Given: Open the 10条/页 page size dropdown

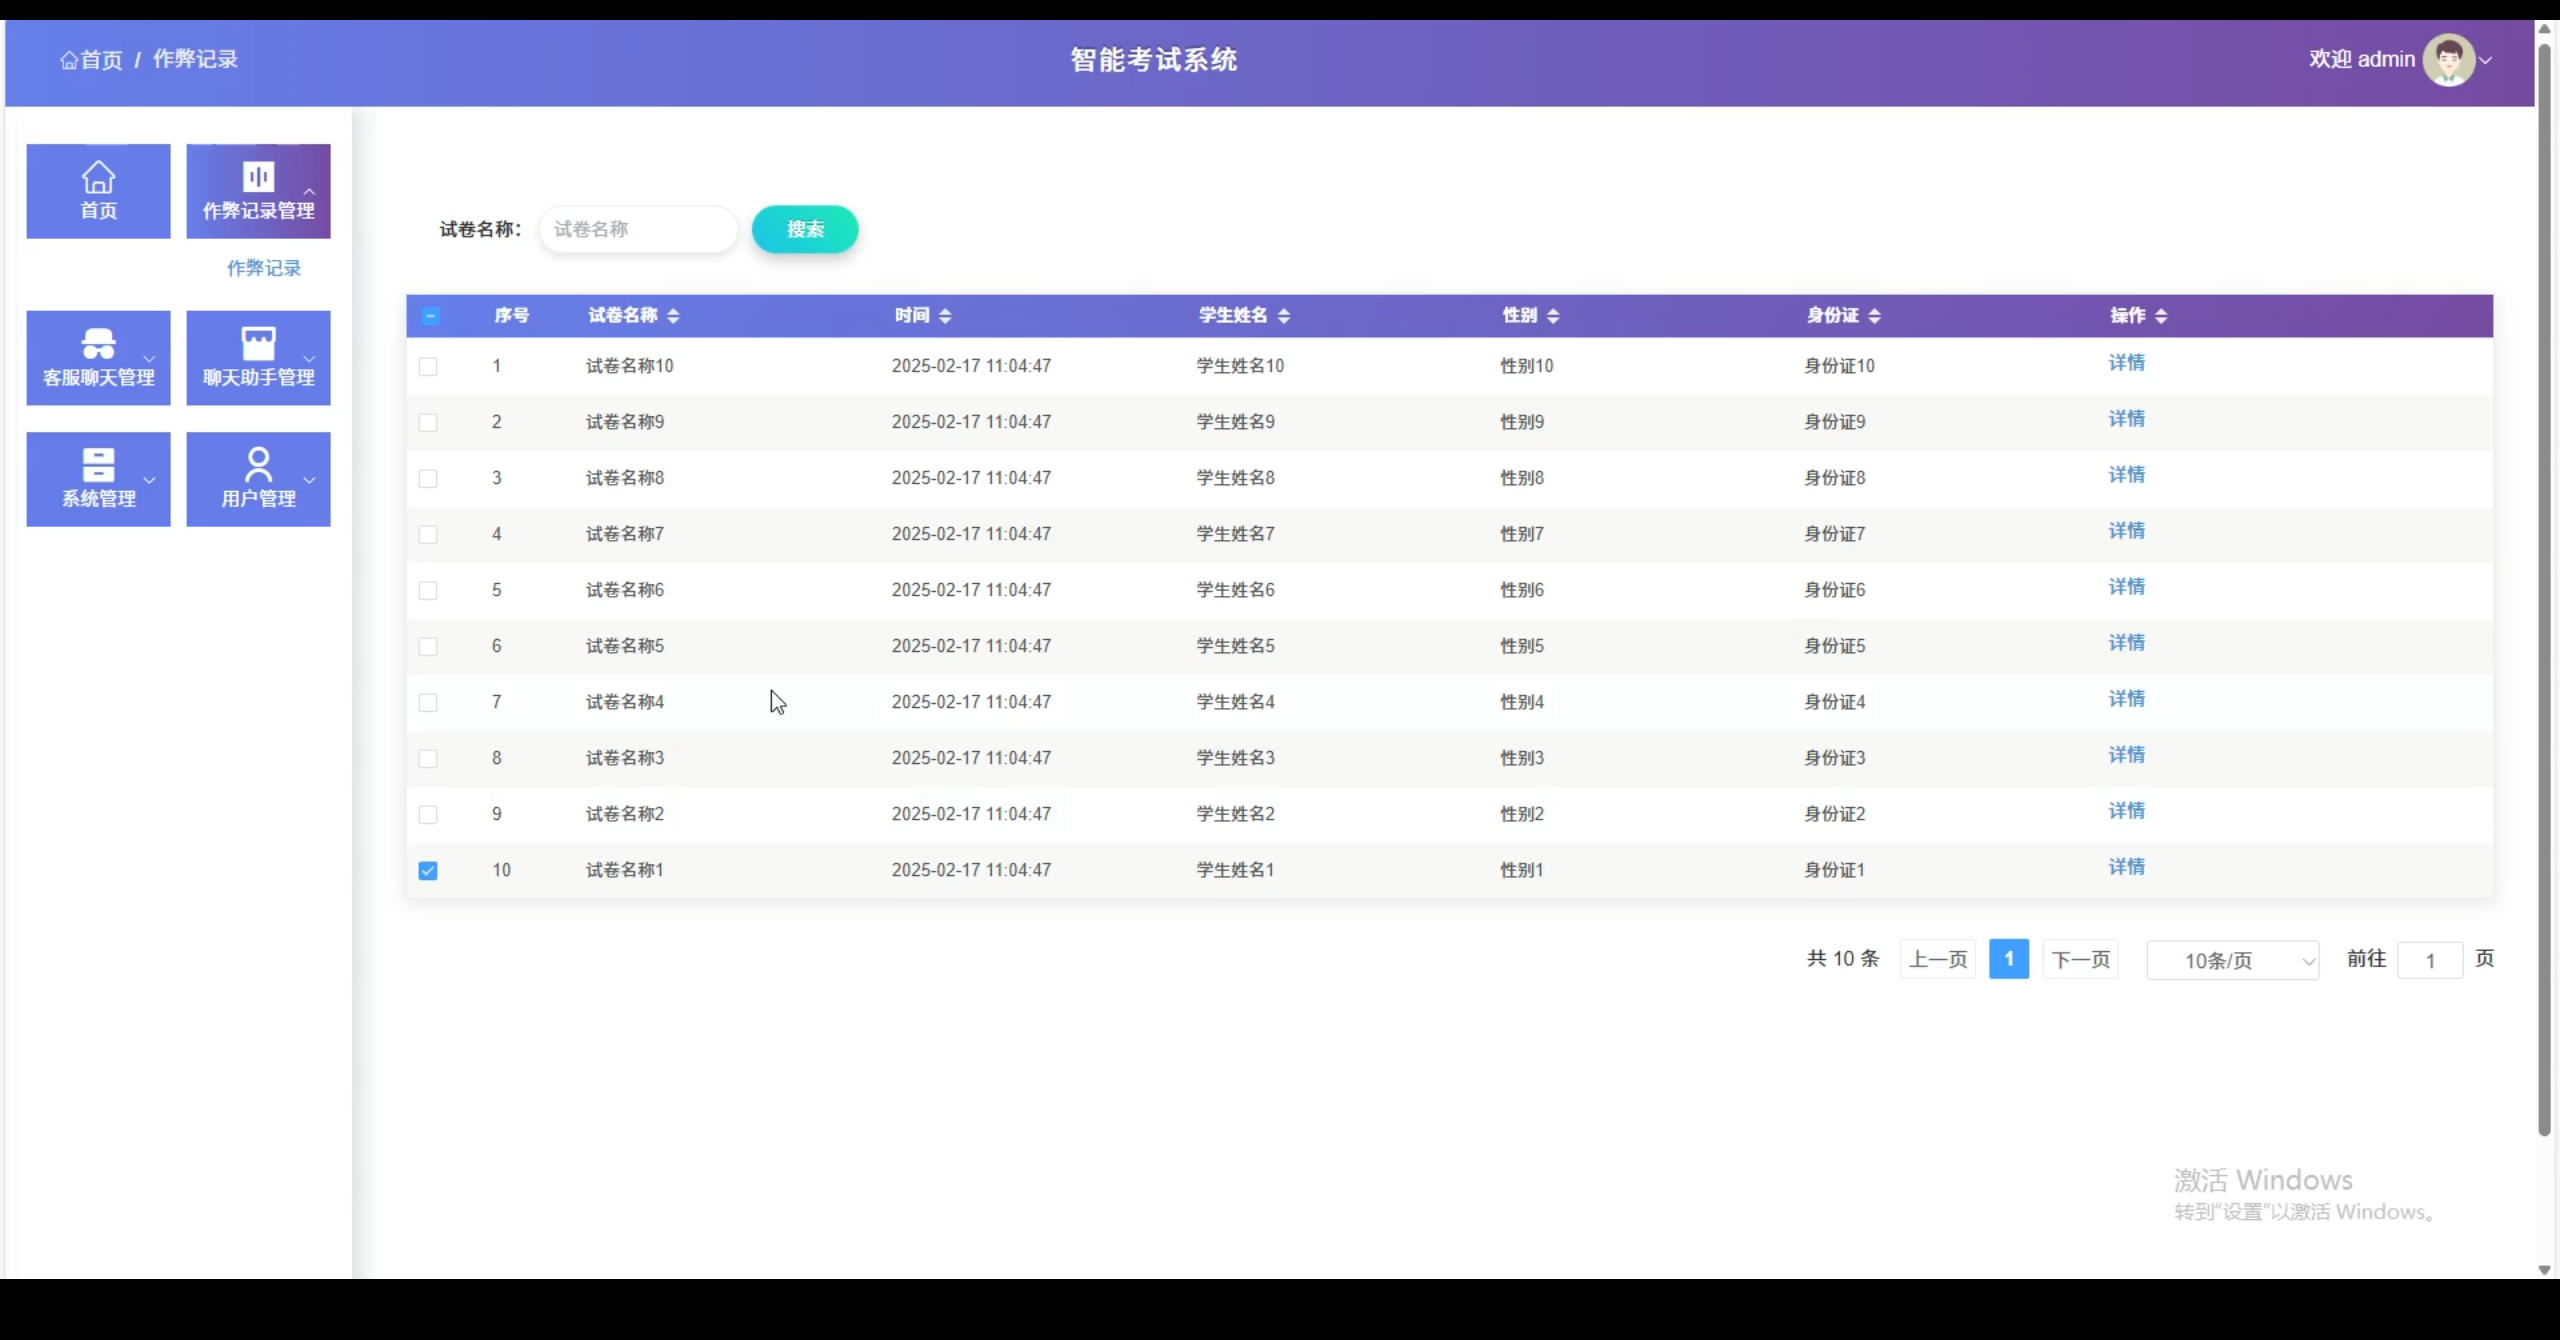Looking at the screenshot, I should click(x=2232, y=961).
